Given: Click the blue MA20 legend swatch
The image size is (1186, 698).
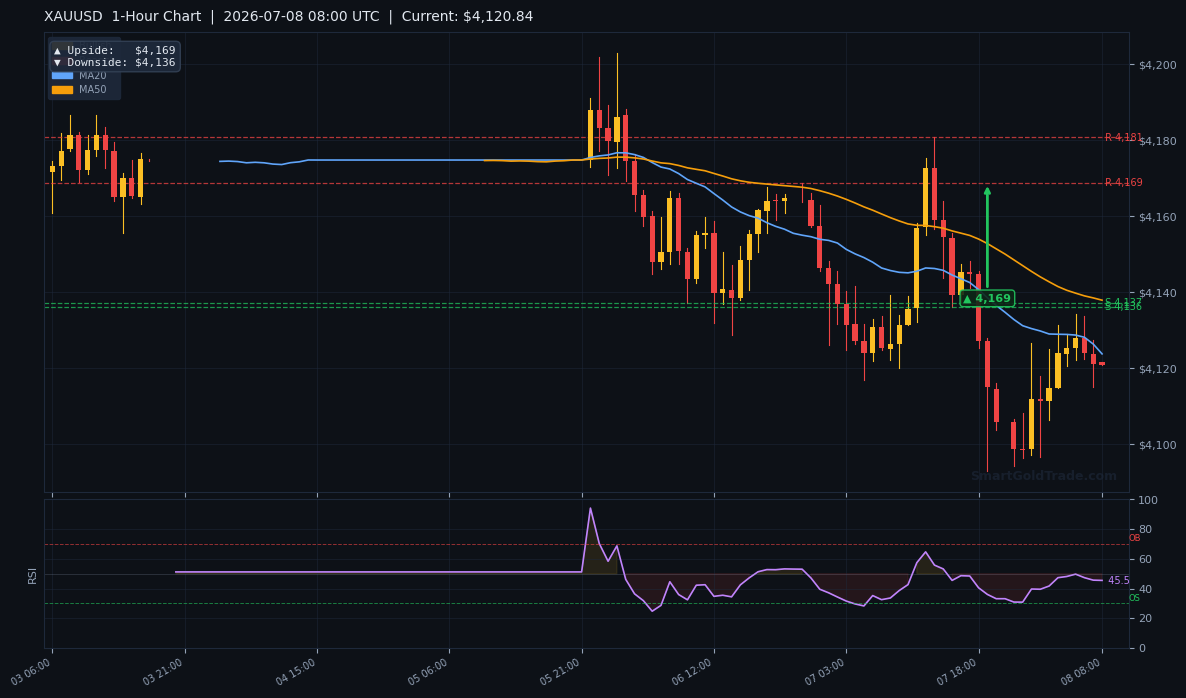Looking at the screenshot, I should (x=62, y=76).
